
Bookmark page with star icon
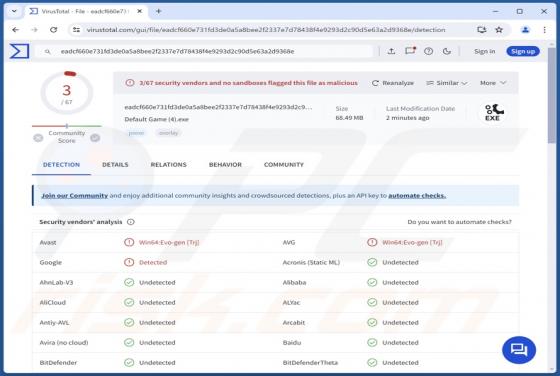499,30
